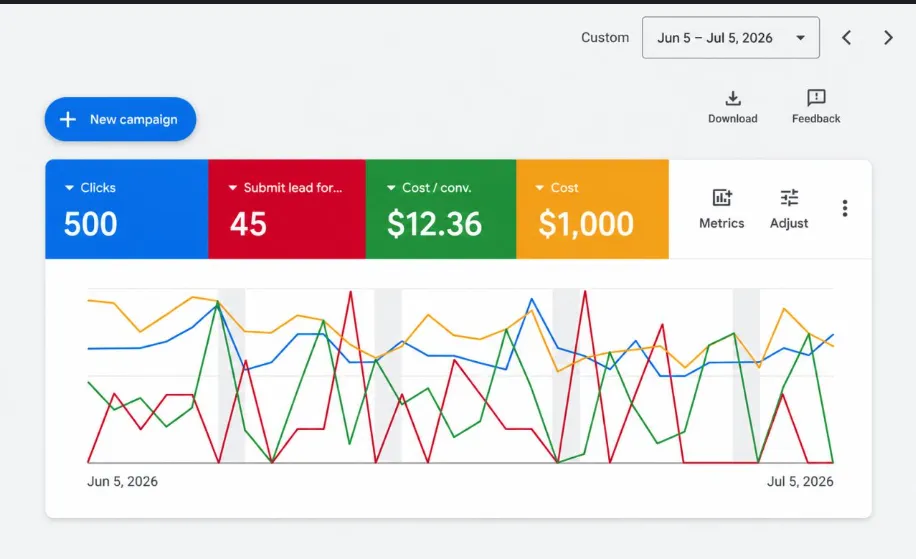
Task: Select the green $12.36 scorecard
Action: [441, 209]
